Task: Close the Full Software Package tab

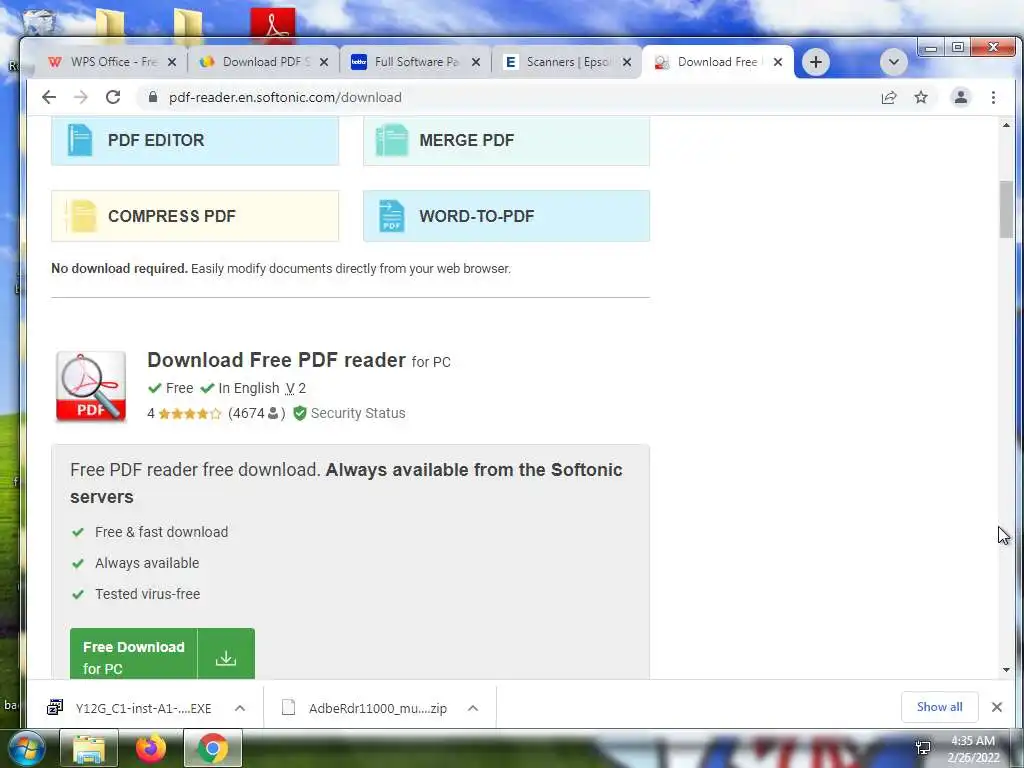Action: click(x=476, y=62)
